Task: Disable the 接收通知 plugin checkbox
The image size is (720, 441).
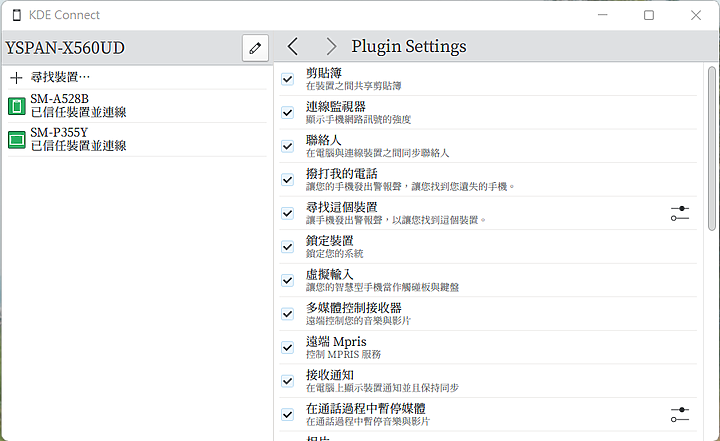Action: 287,381
